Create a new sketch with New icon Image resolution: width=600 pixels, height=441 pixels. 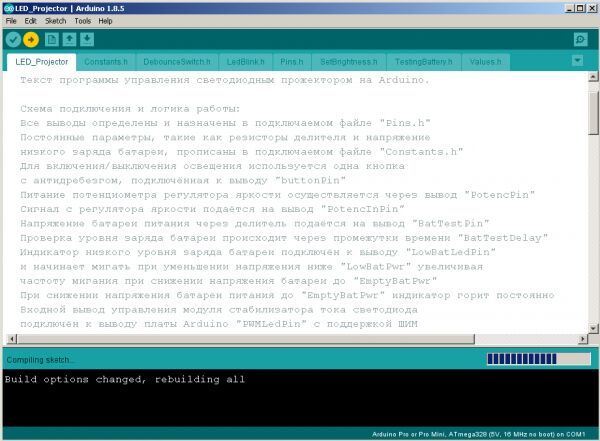coord(52,39)
